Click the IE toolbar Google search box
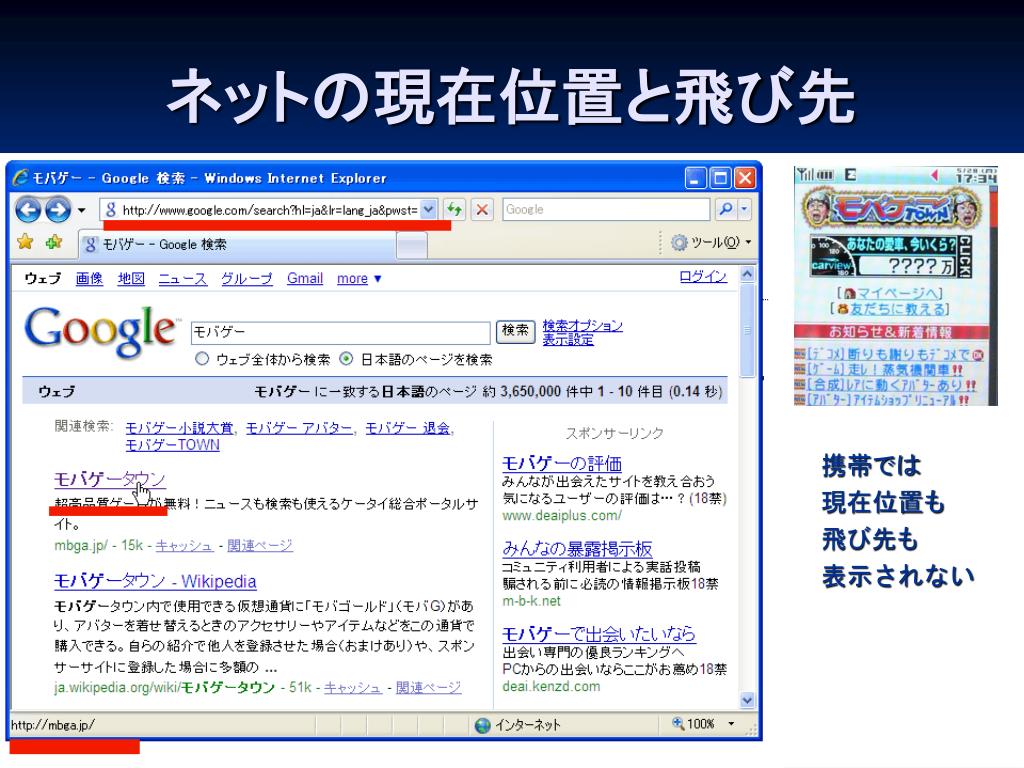The width and height of the screenshot is (1024, 768). point(606,210)
